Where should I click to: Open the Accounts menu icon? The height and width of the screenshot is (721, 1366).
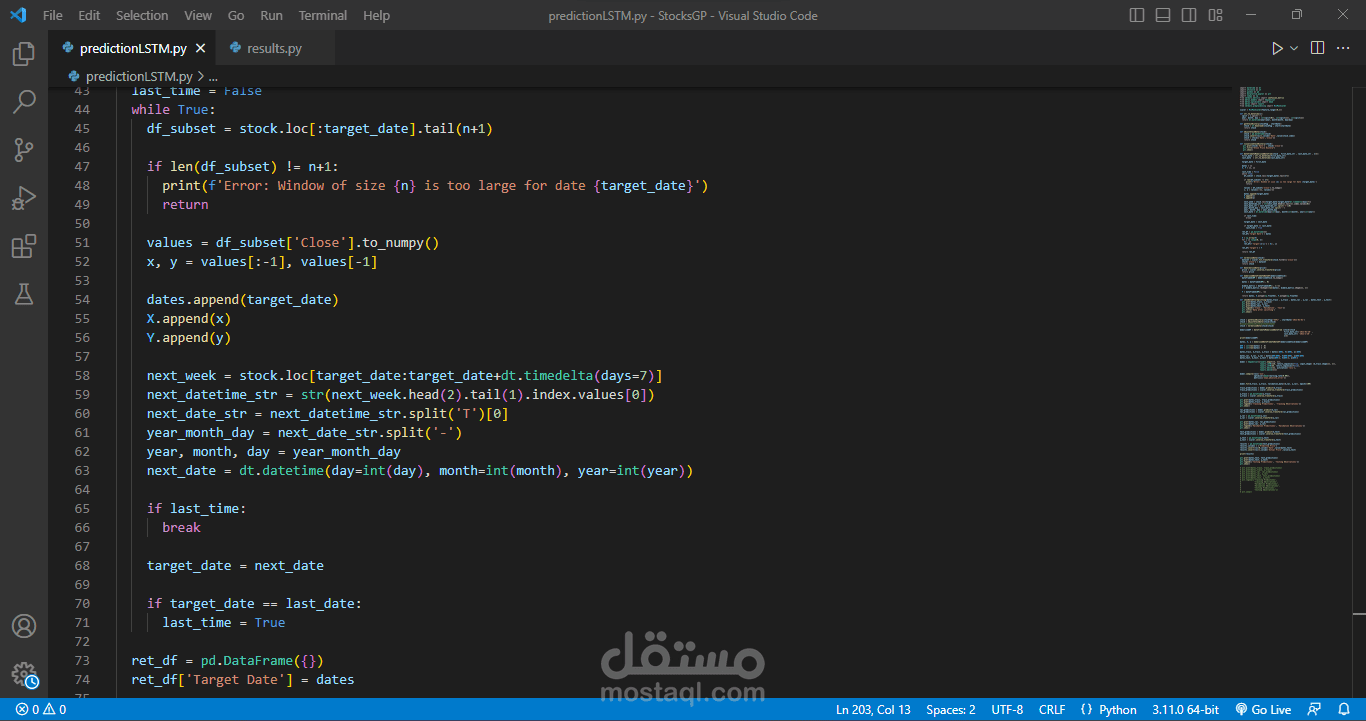[24, 626]
